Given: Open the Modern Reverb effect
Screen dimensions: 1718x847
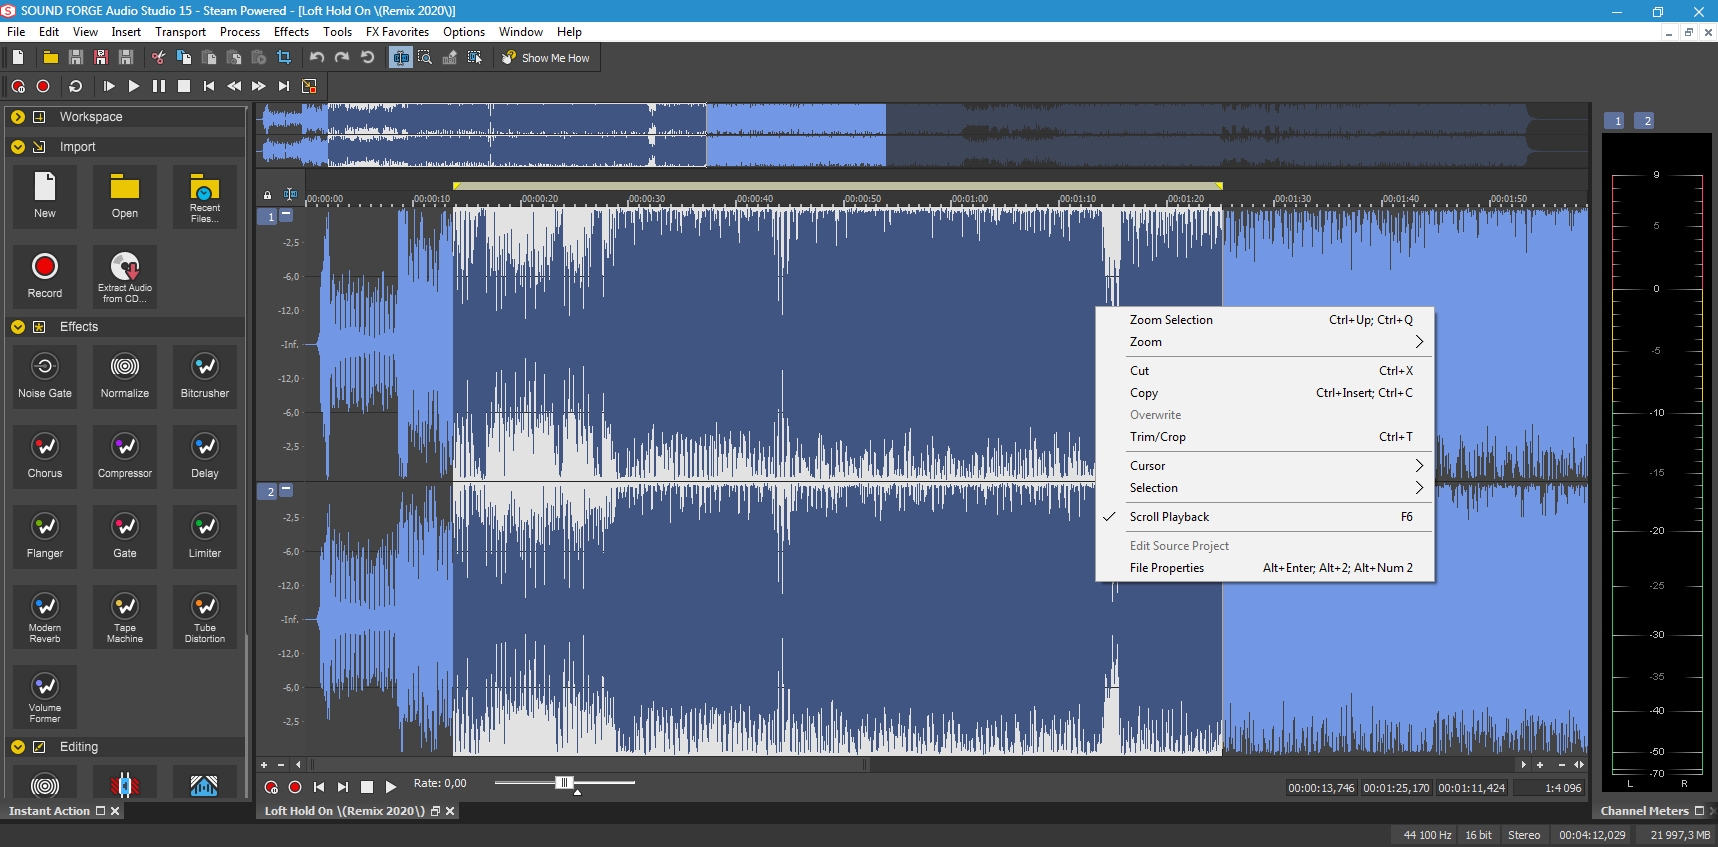Looking at the screenshot, I should 45,615.
